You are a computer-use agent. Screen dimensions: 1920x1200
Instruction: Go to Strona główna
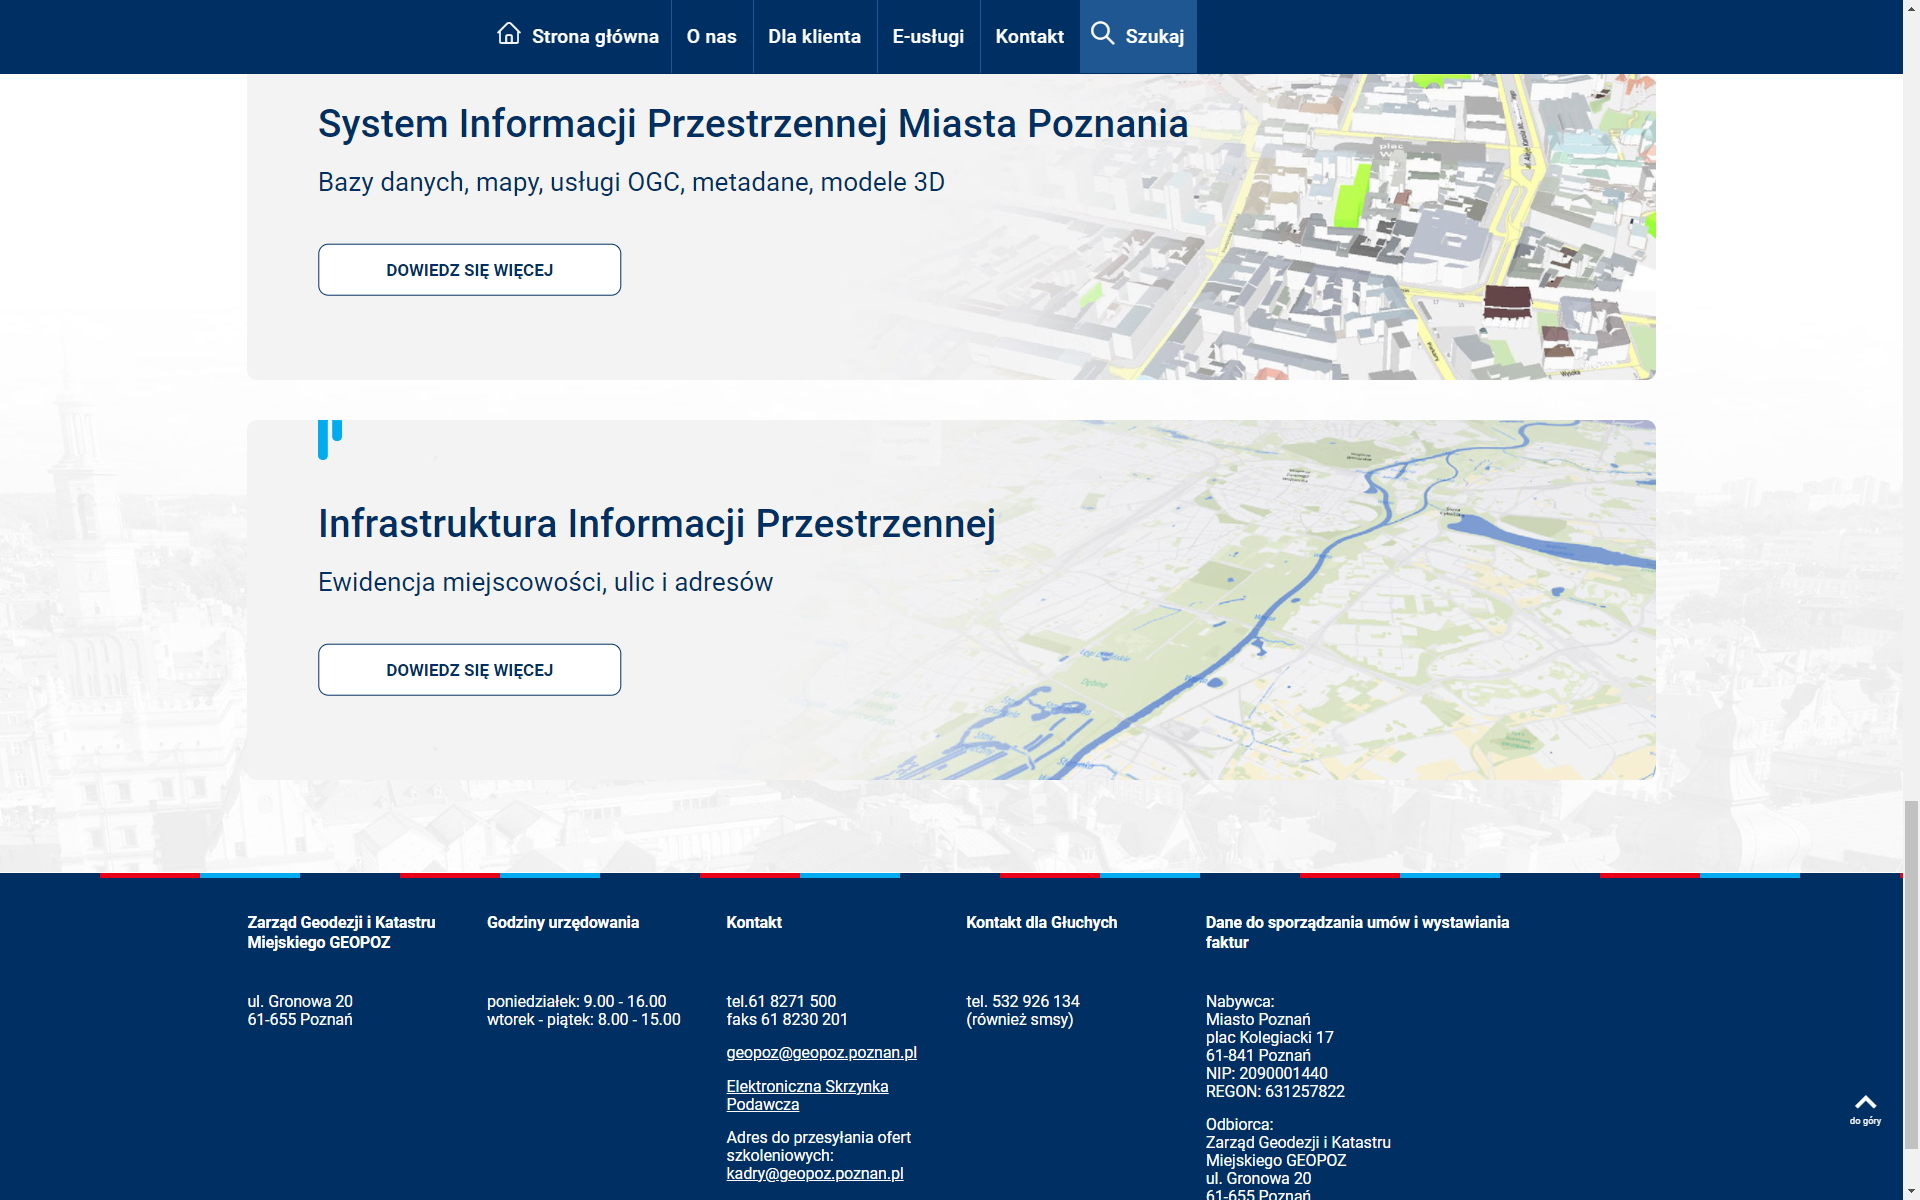[595, 37]
